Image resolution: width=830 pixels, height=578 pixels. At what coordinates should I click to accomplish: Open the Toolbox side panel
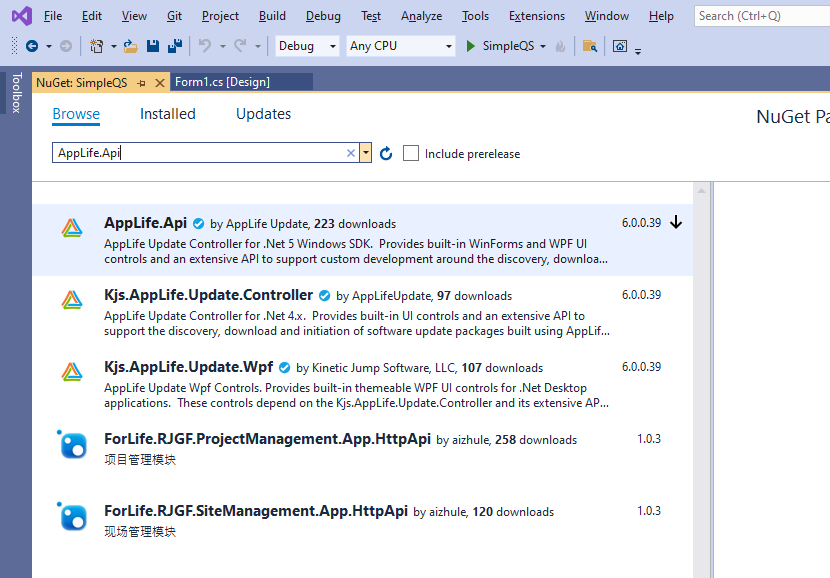tap(16, 93)
